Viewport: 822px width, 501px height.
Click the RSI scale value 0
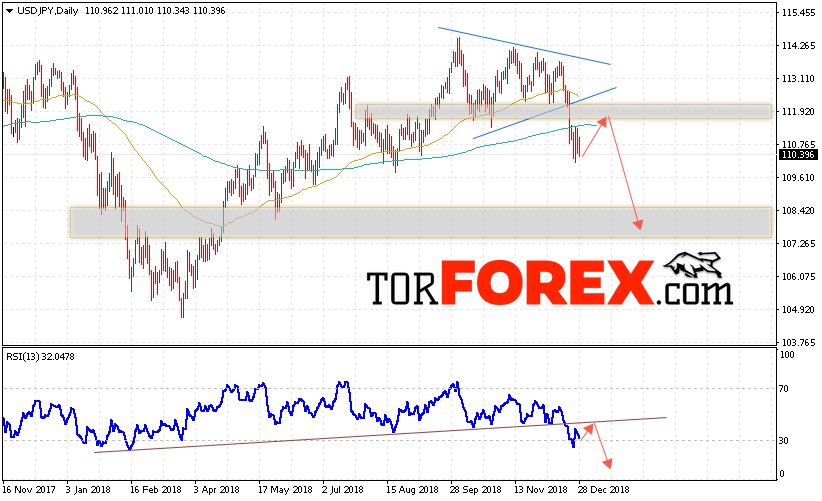782,474
